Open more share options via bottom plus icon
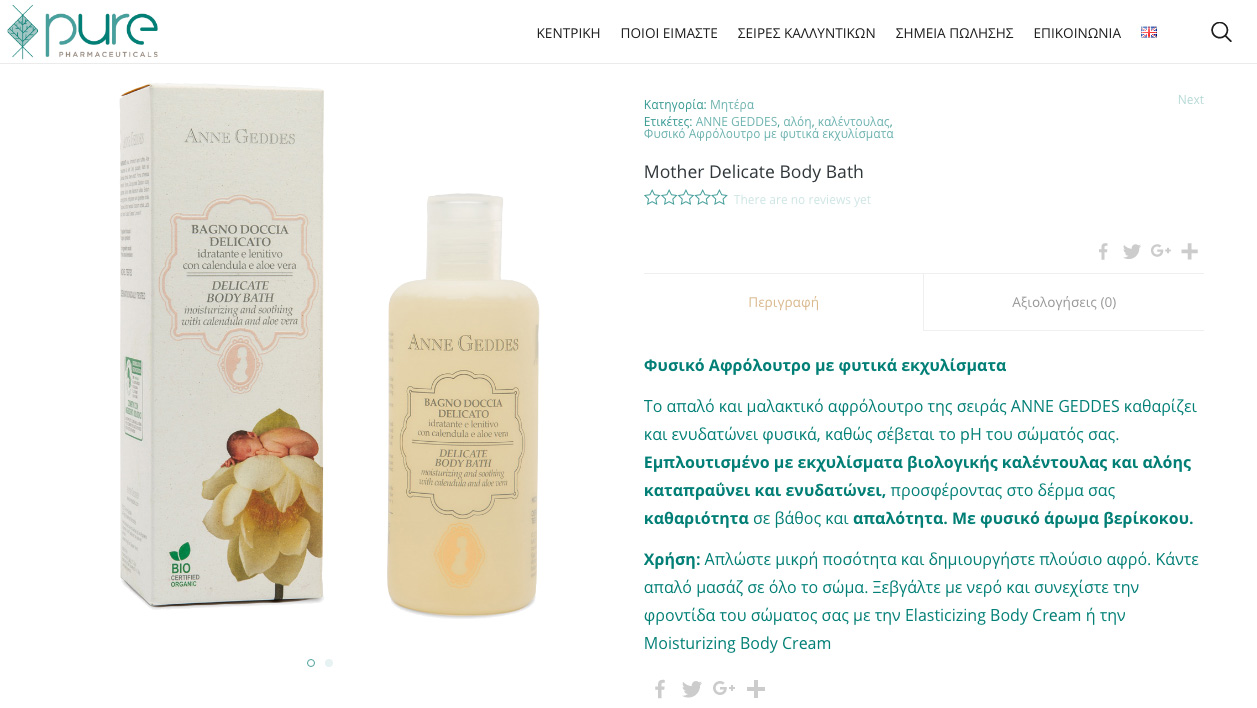 click(x=756, y=688)
